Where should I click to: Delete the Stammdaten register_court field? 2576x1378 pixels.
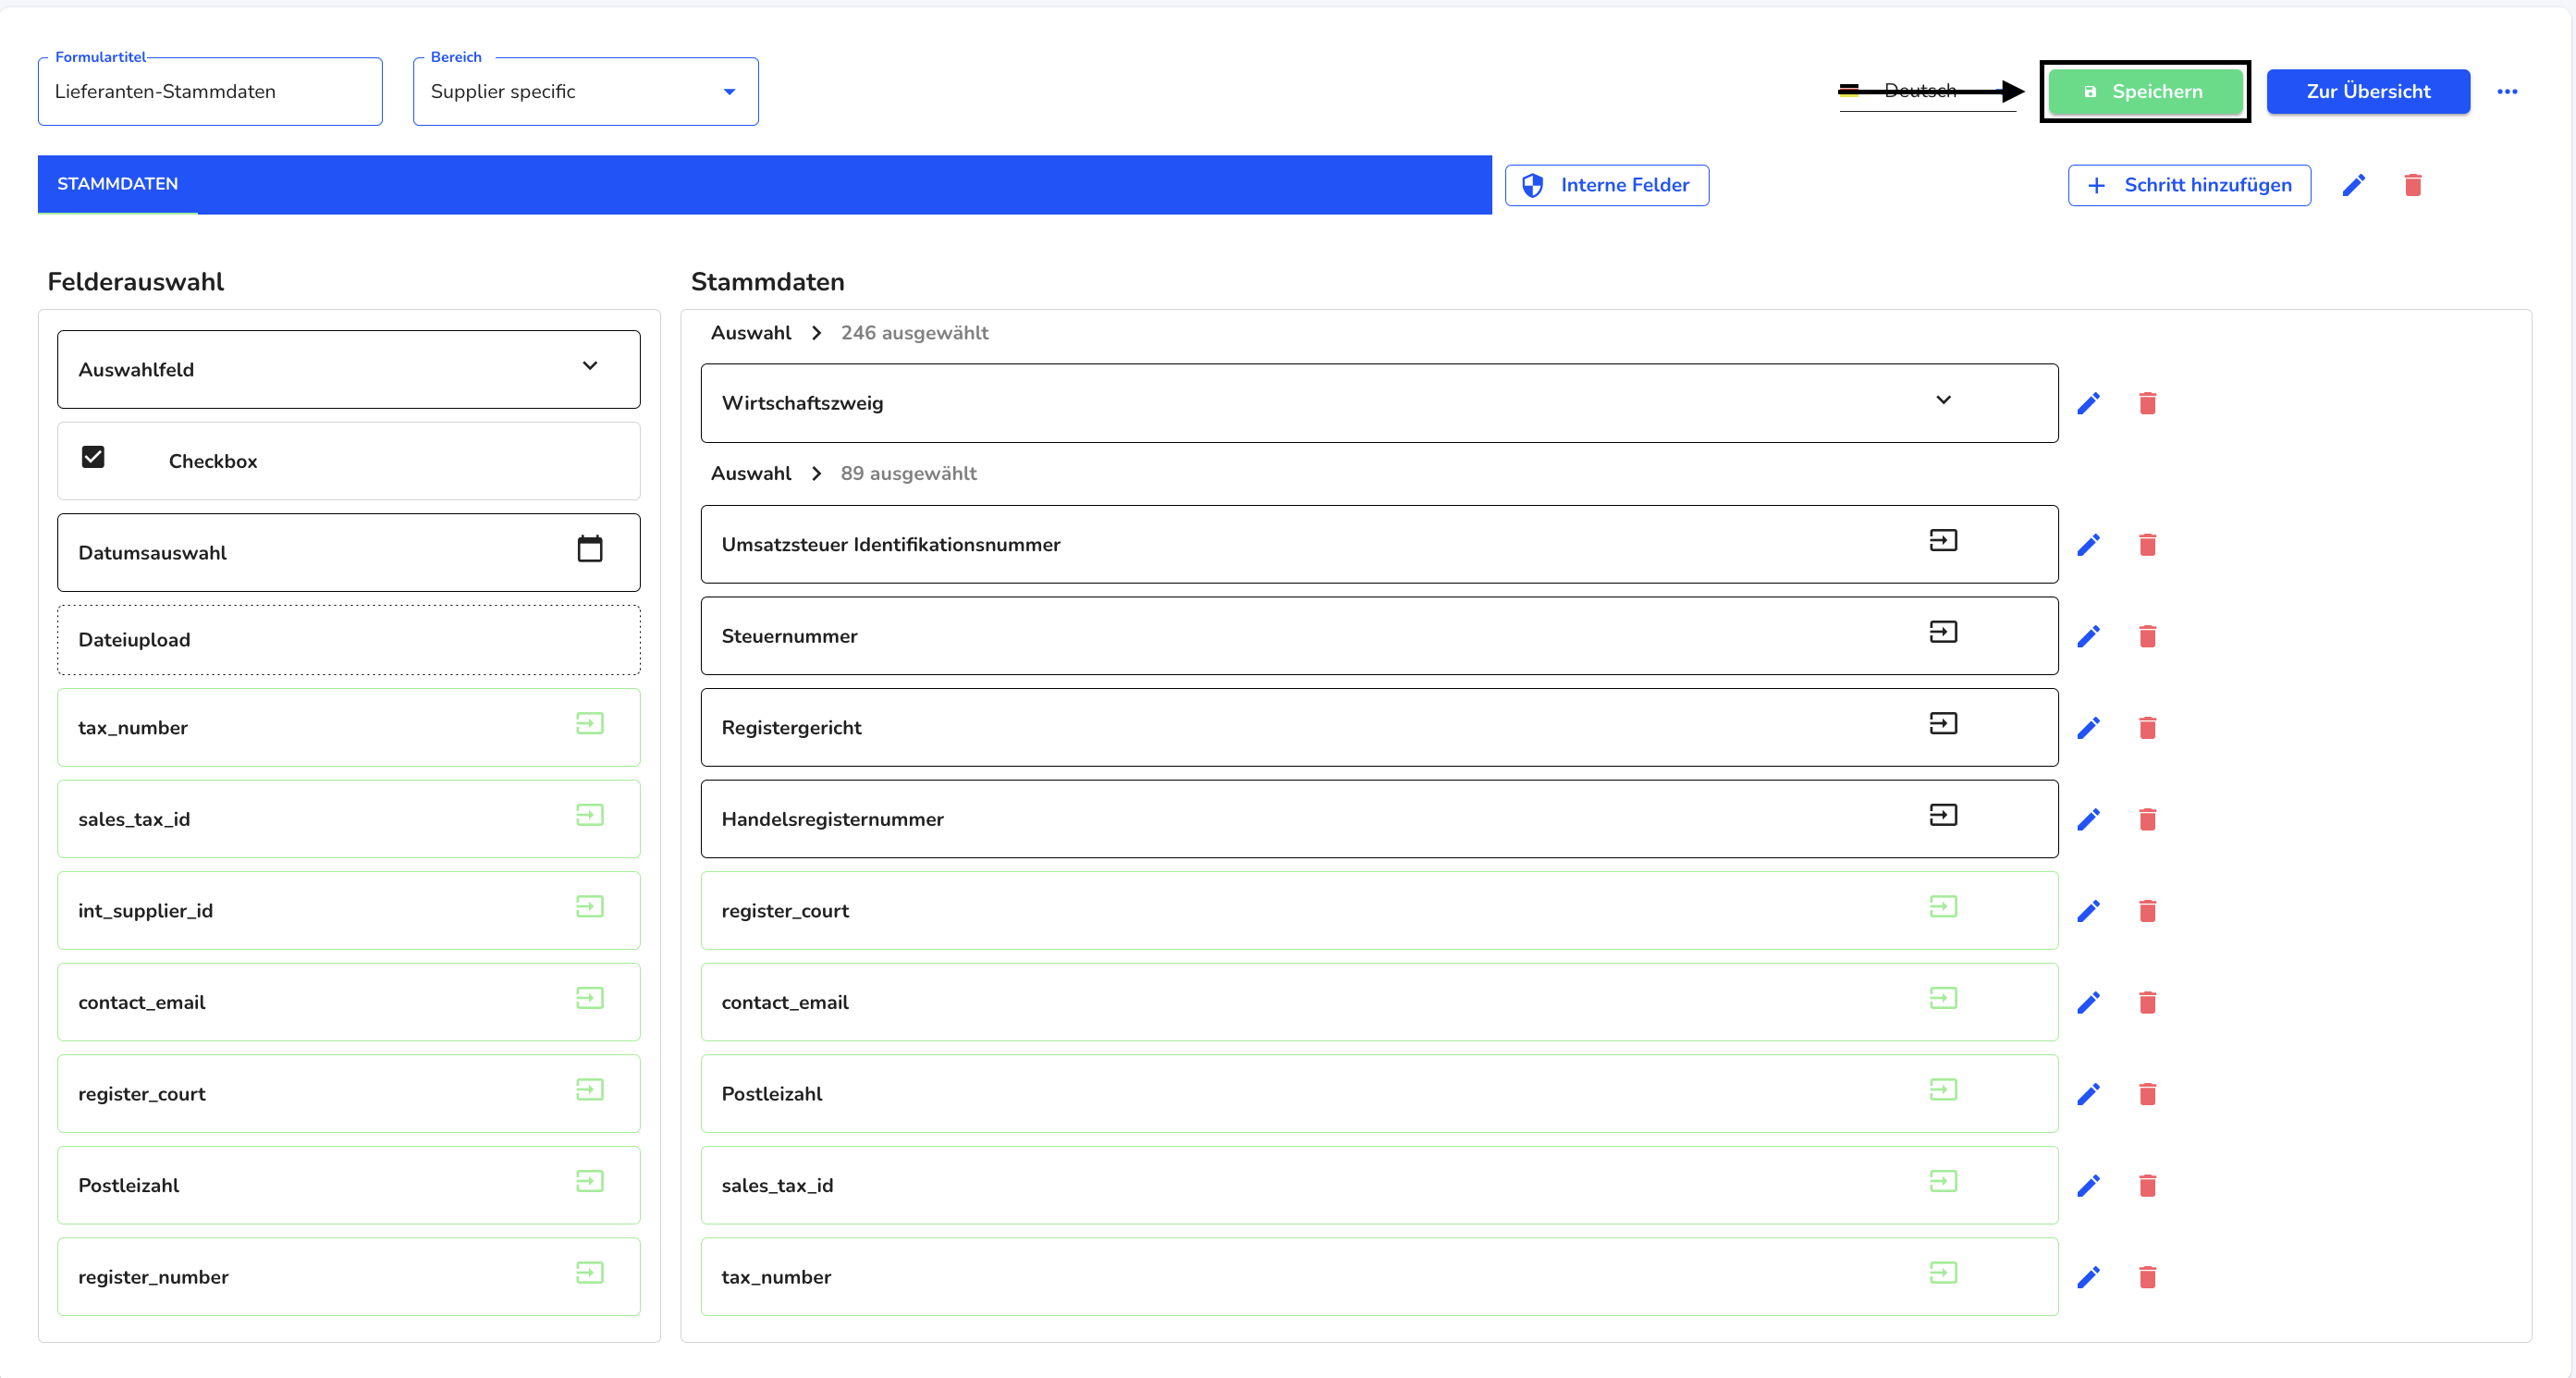point(2147,911)
